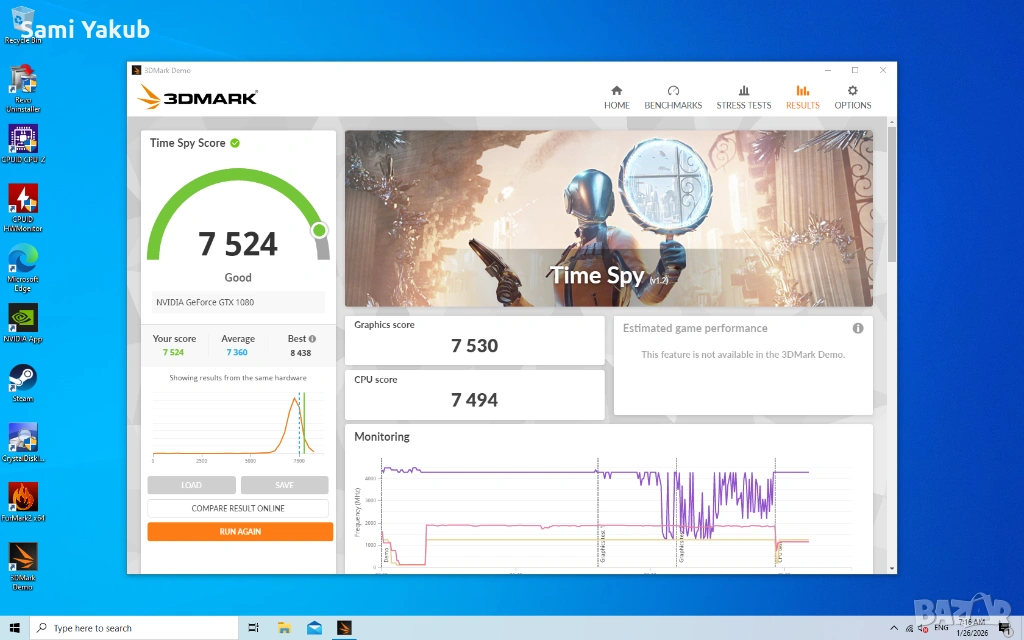The height and width of the screenshot is (640, 1024).
Task: Open the HOME section in 3DMark
Action: [616, 97]
